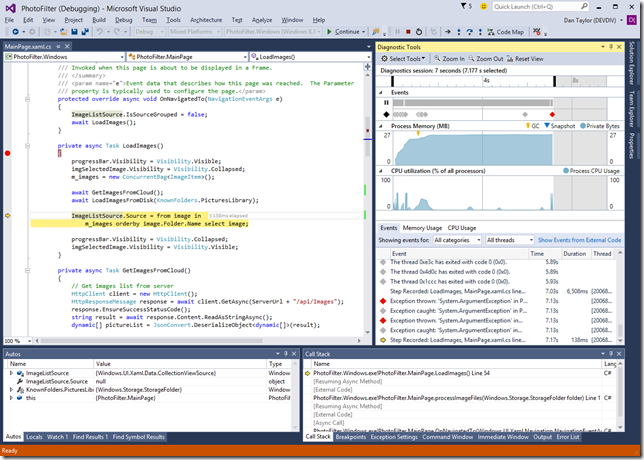The height and width of the screenshot is (460, 644).
Task: Switch to the Locals tab
Action: 33,437
